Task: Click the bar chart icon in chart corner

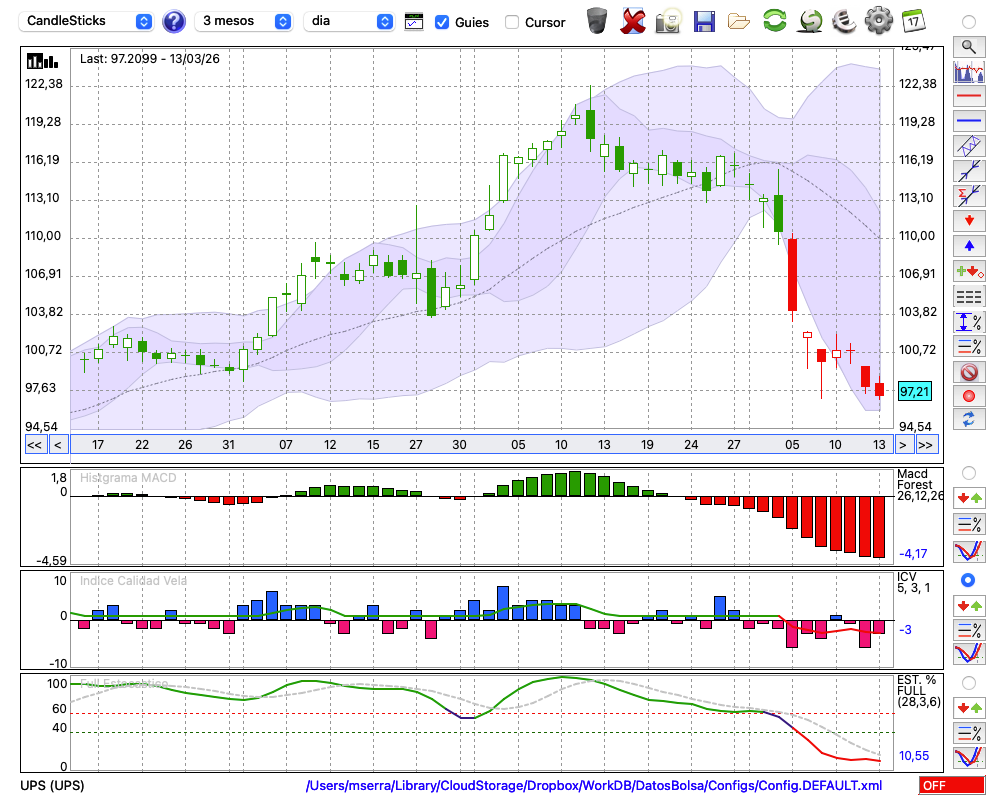Action: pos(42,61)
